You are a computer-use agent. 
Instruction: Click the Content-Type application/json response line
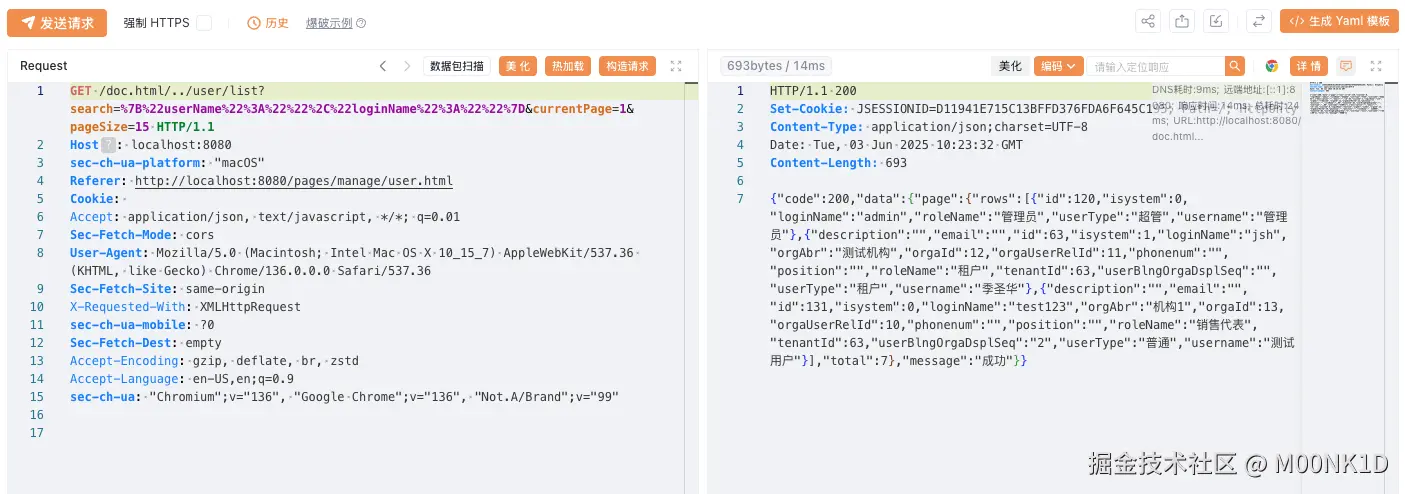(929, 127)
